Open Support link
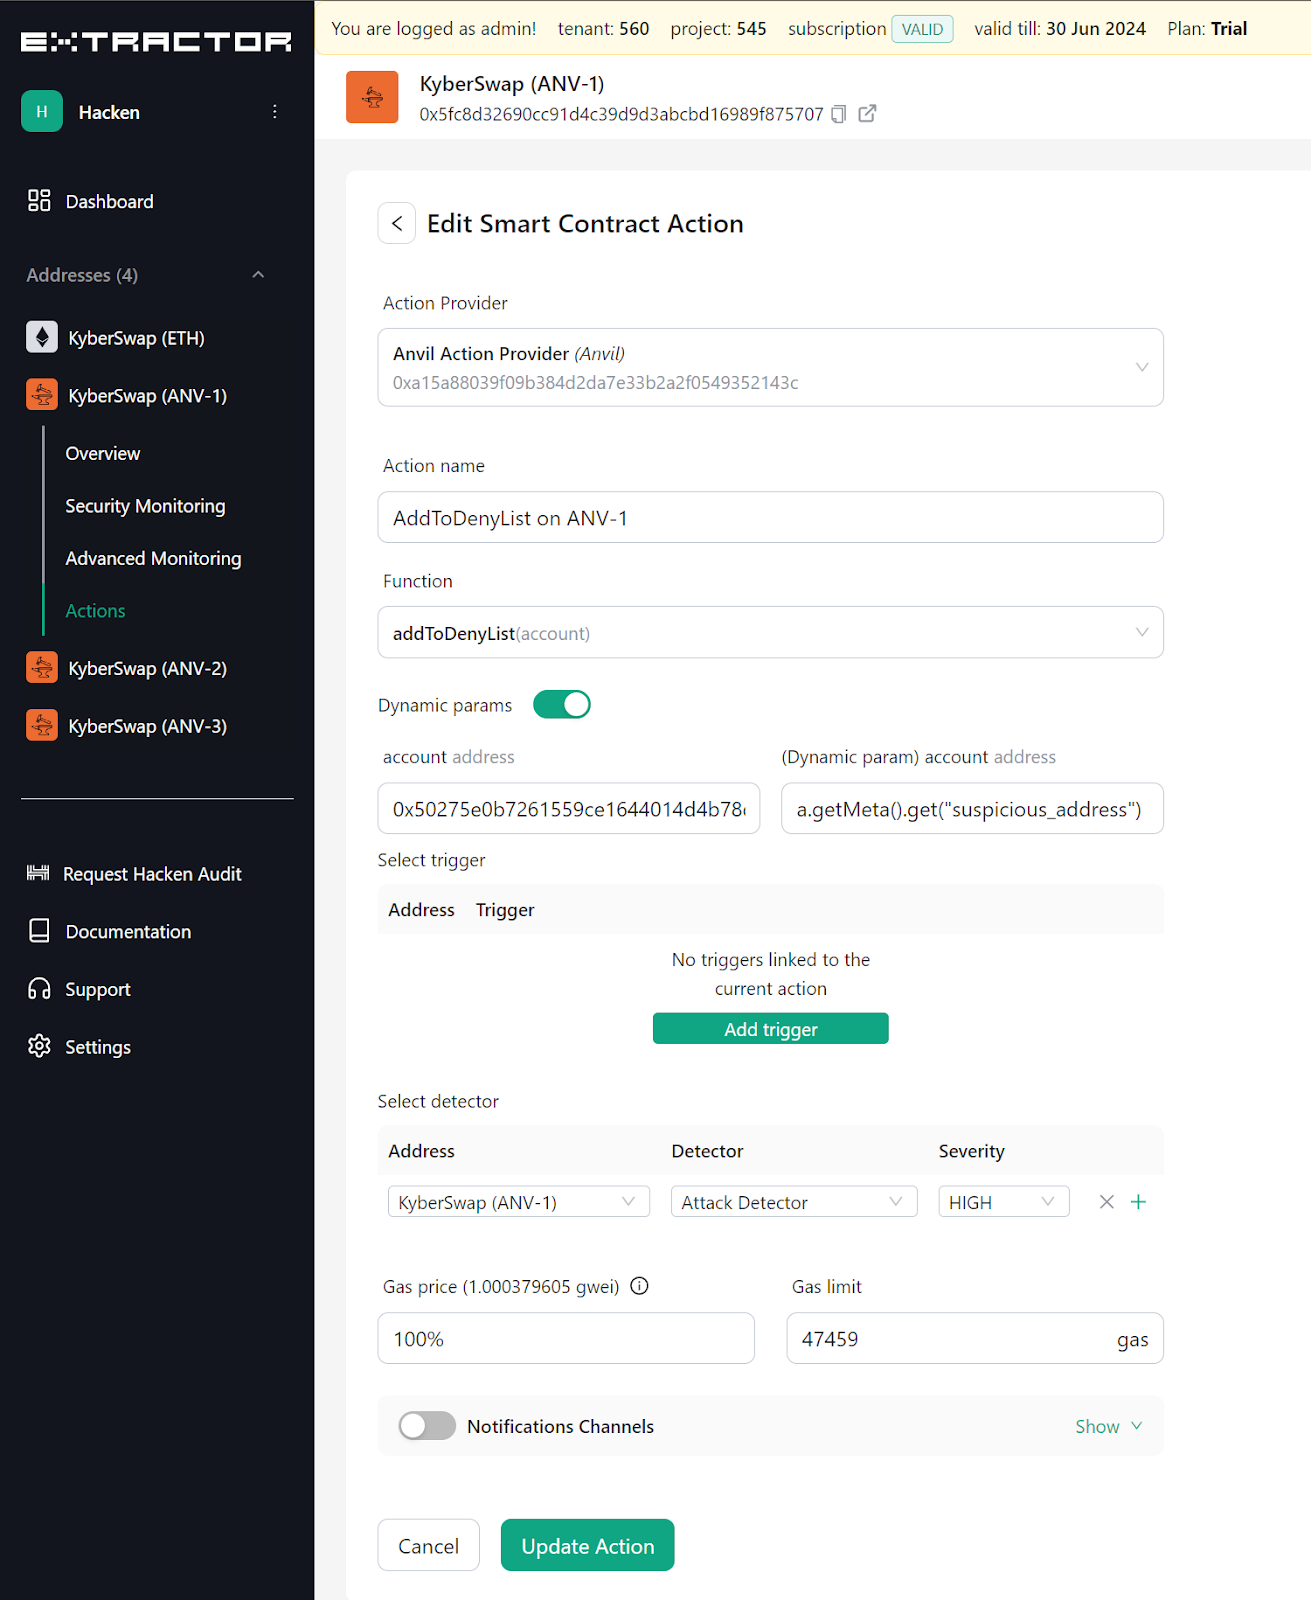1311x1600 pixels. click(98, 989)
